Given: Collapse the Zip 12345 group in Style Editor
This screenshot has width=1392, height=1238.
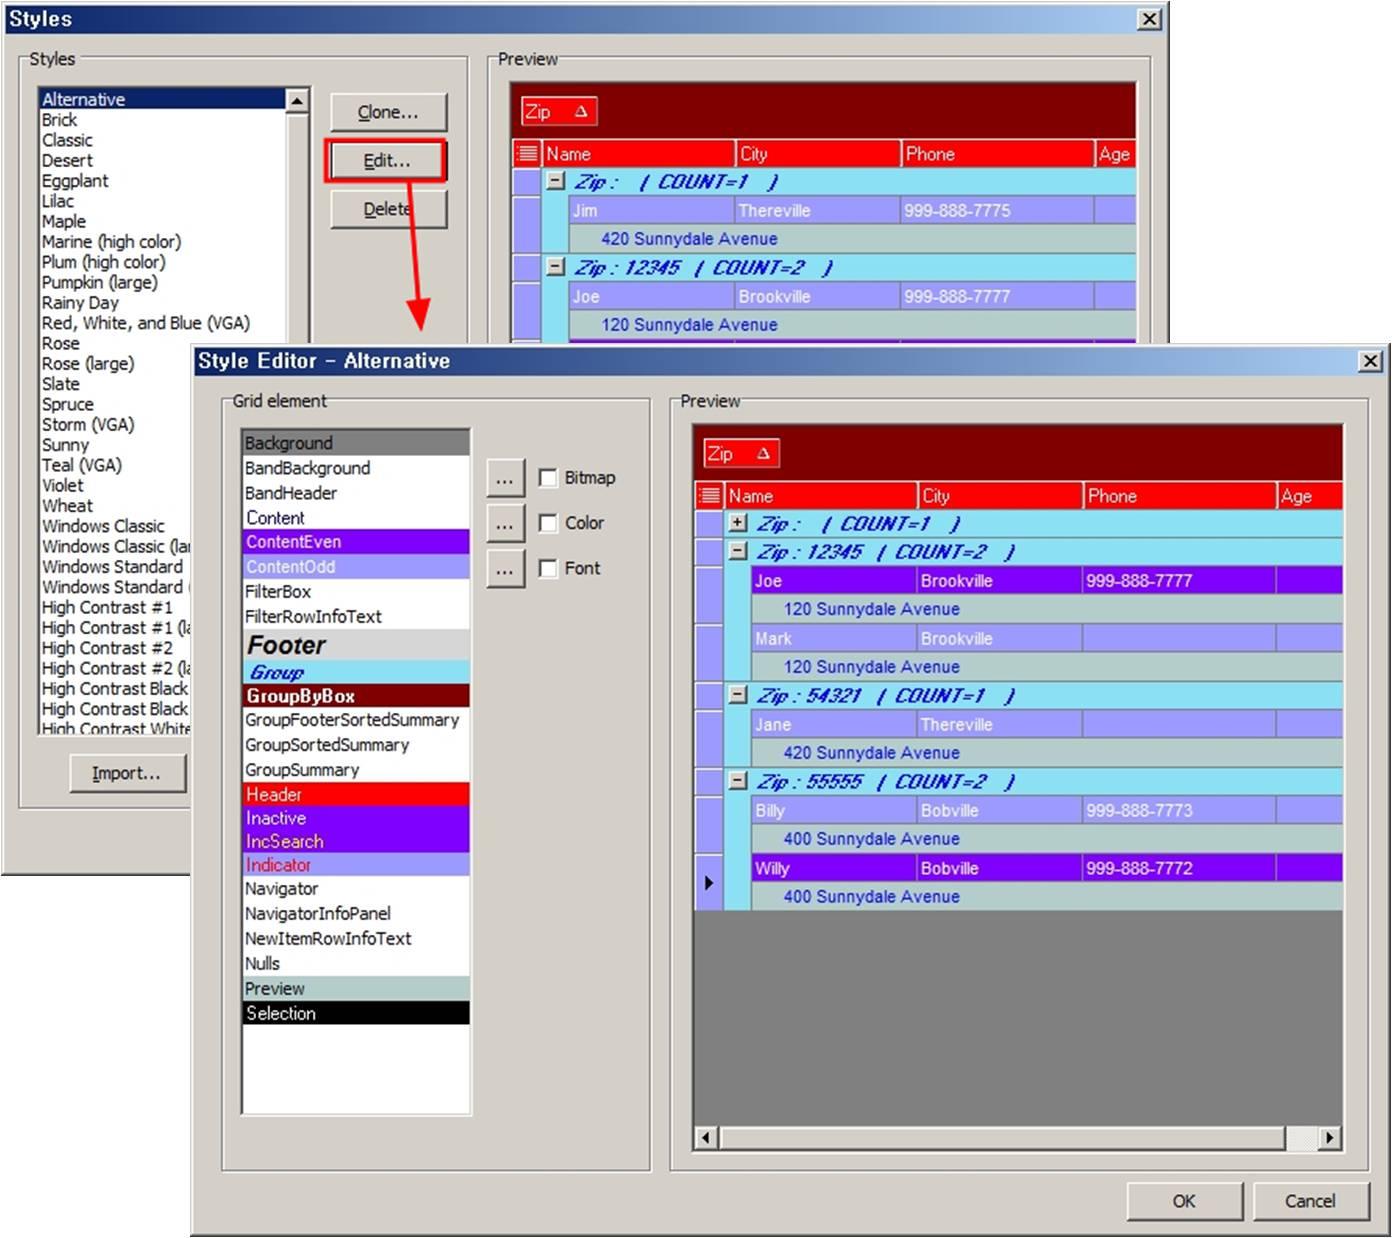Looking at the screenshot, I should coord(738,551).
